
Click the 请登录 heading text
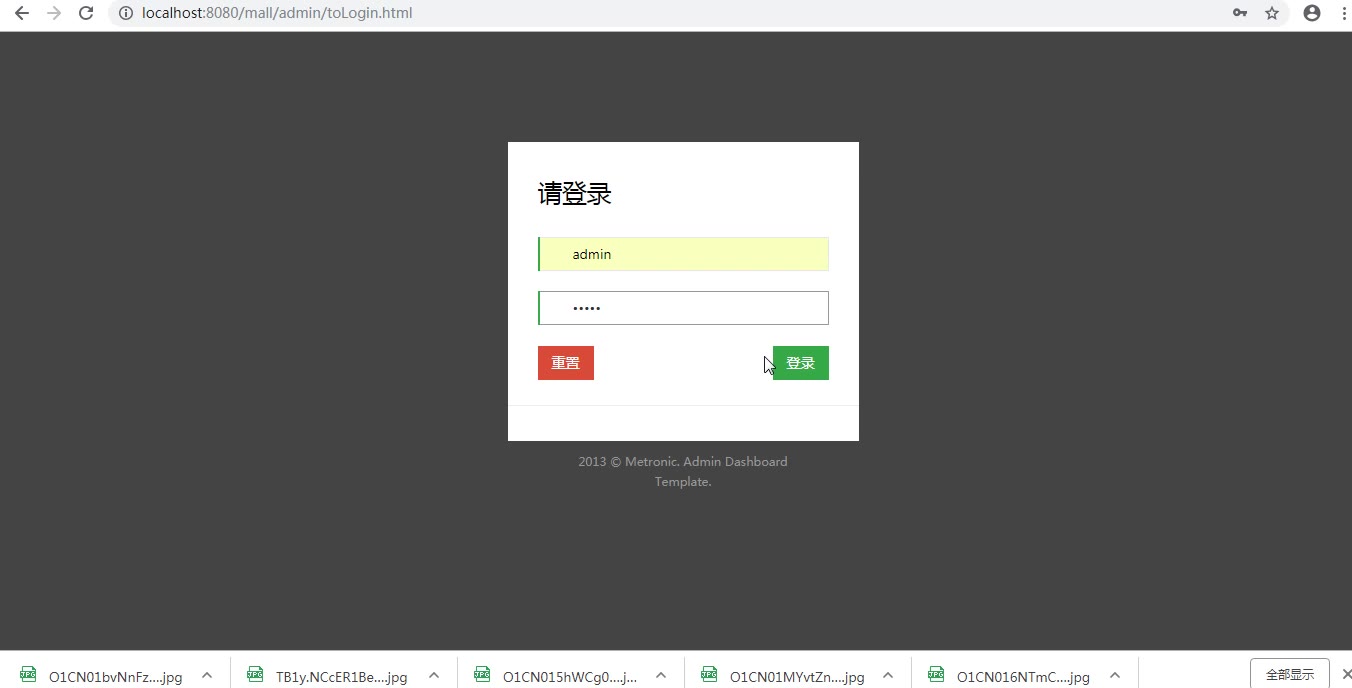(575, 194)
